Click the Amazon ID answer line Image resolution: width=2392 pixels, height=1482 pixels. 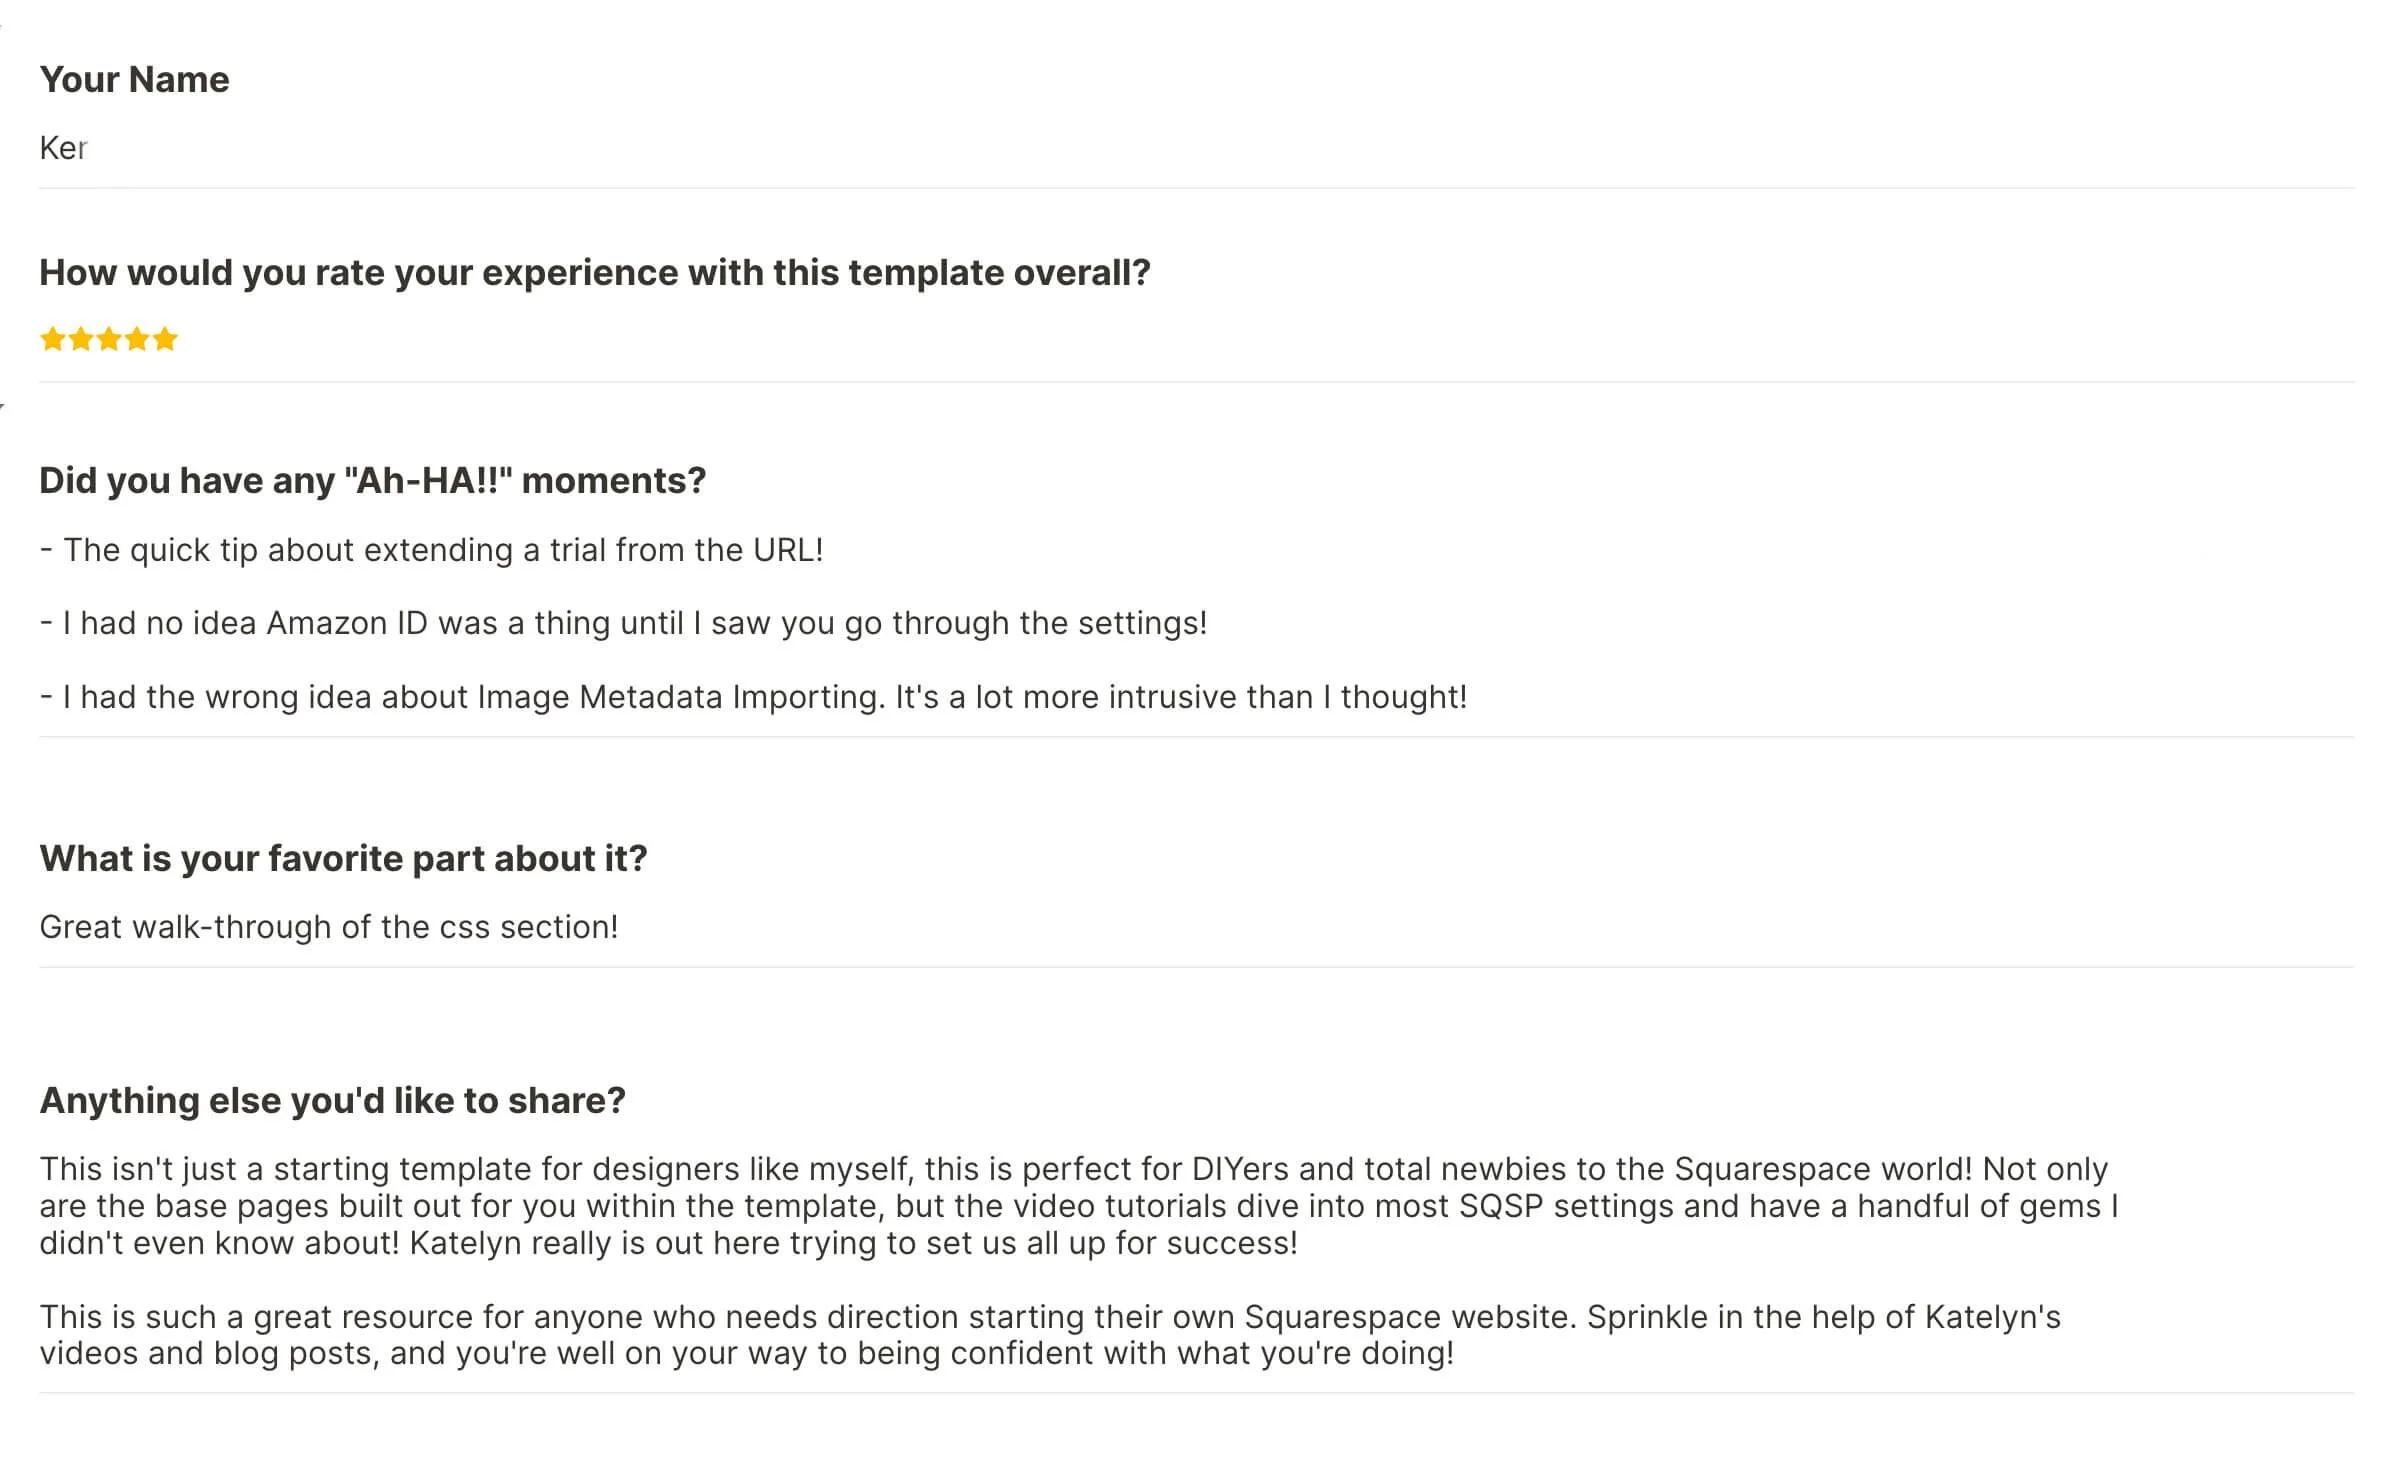624,623
